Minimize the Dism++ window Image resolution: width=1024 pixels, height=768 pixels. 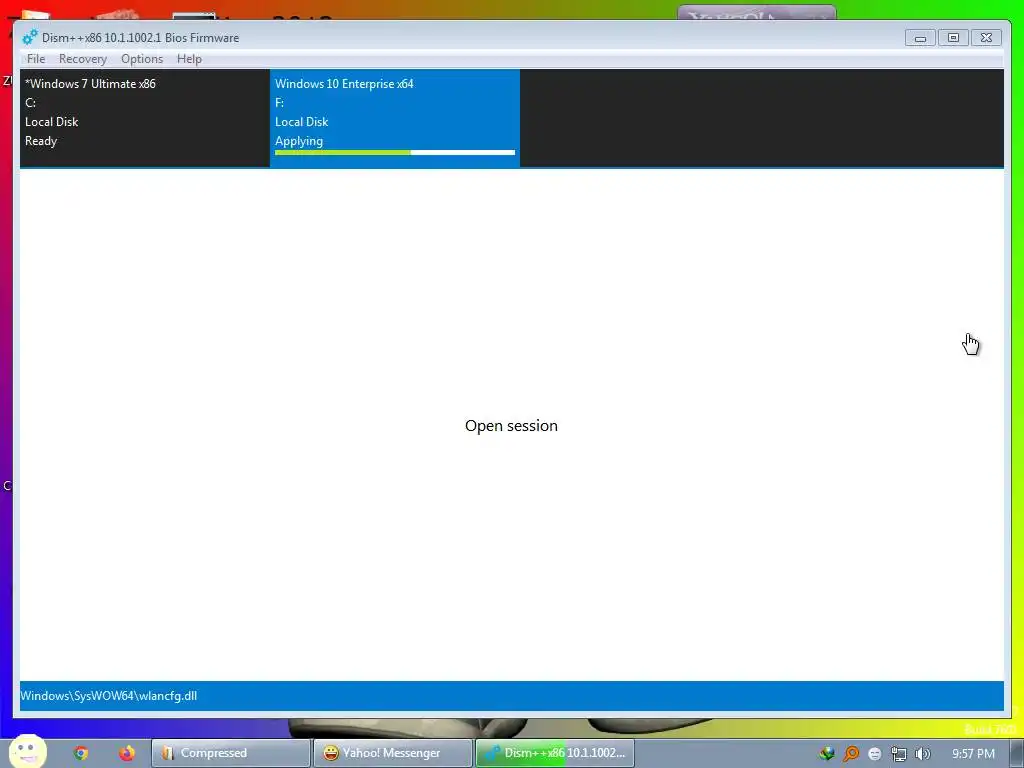(x=920, y=38)
